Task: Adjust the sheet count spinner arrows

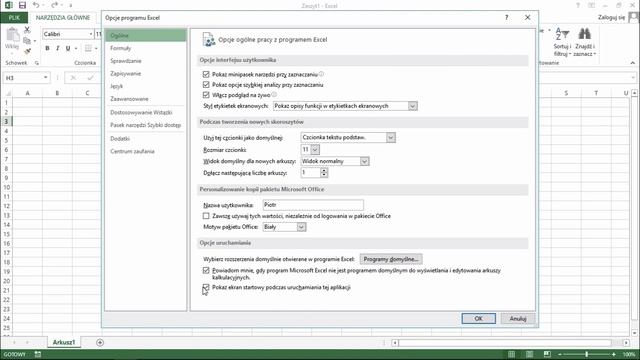Action: [324, 173]
